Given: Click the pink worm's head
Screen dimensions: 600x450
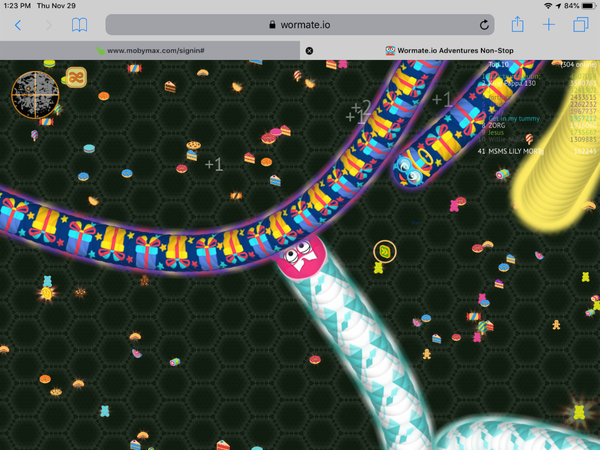Looking at the screenshot, I should pyautogui.click(x=300, y=257).
